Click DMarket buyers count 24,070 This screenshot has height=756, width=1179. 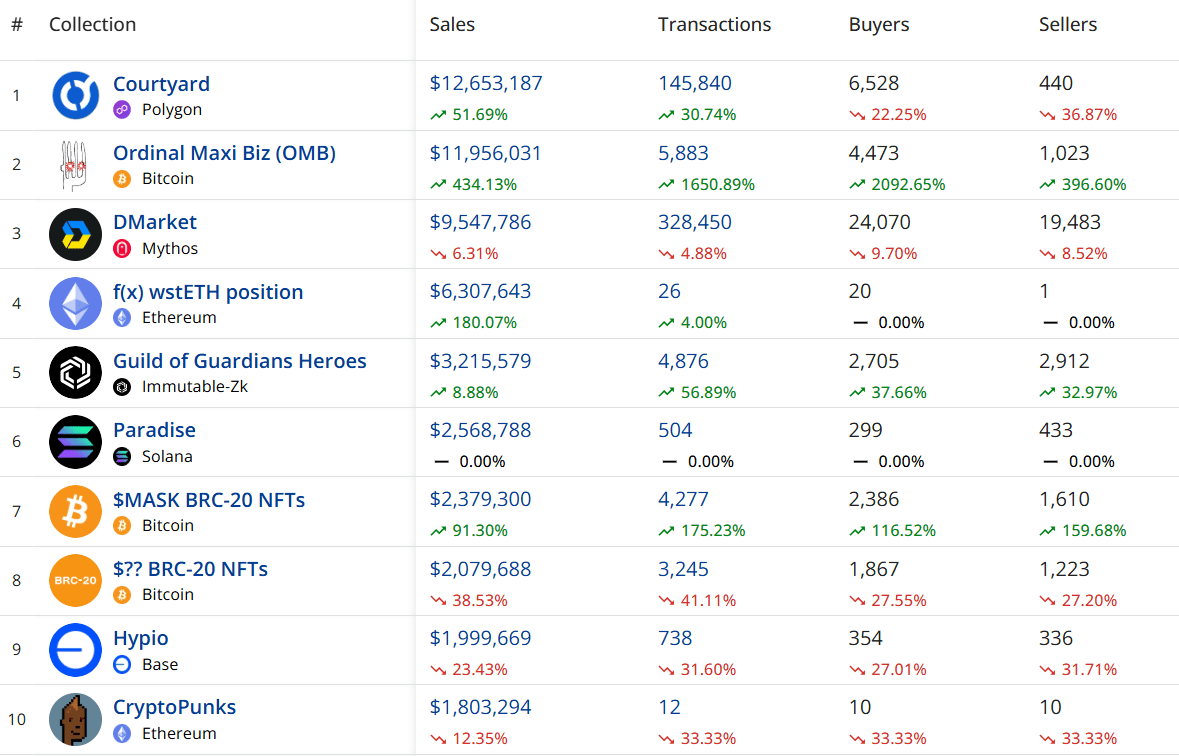880,223
